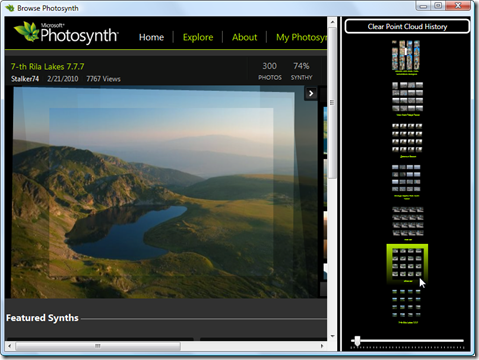This screenshot has width=479, height=360.
Task: Select the first colorful history thumbnail grid
Action: pos(406,57)
